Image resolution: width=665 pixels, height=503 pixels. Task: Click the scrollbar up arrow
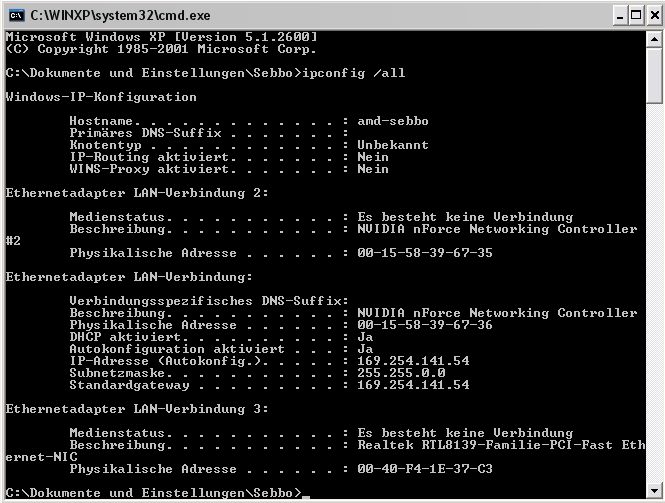654,39
